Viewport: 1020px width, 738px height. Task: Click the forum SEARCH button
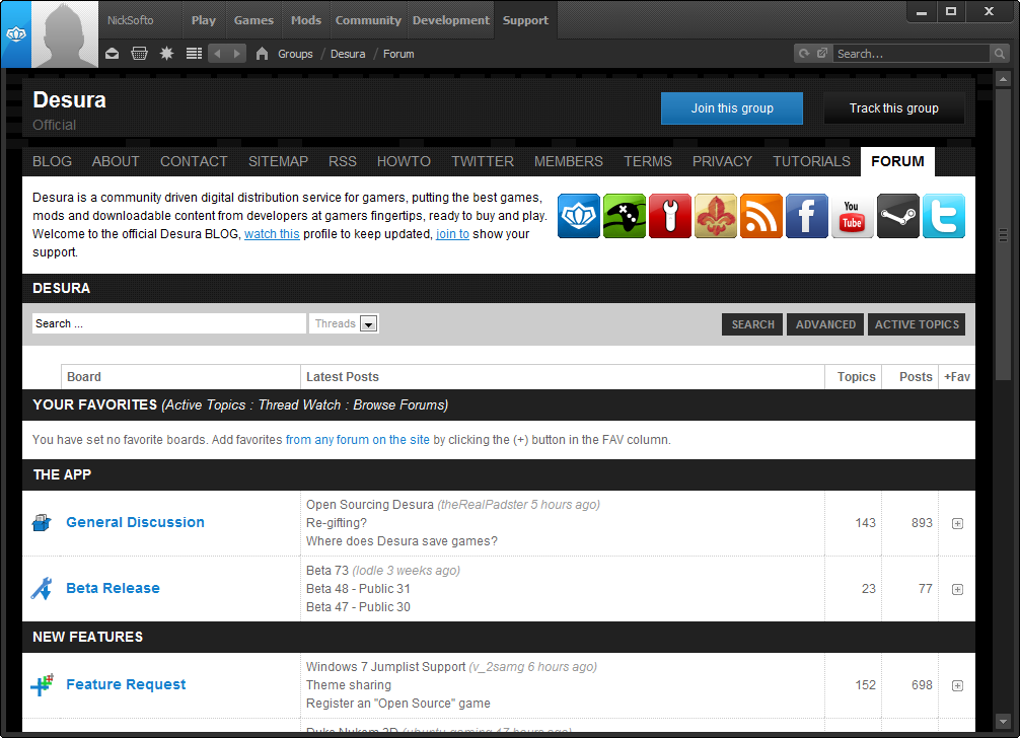[x=753, y=324]
